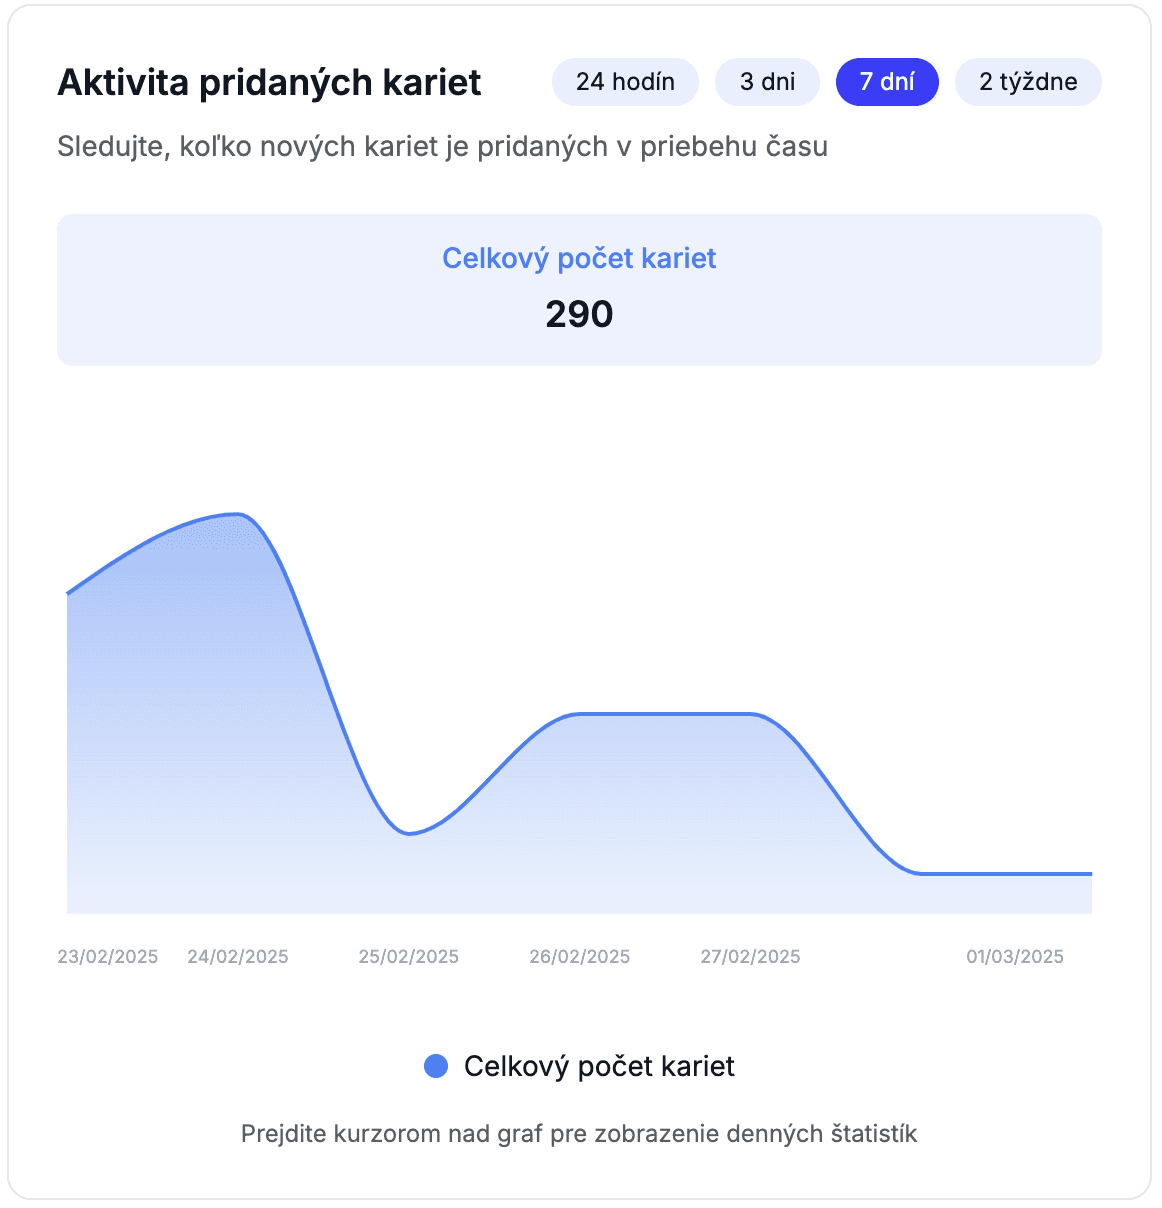1162x1208 pixels.
Task: Switch to the 2 týždne range
Action: click(x=1028, y=82)
